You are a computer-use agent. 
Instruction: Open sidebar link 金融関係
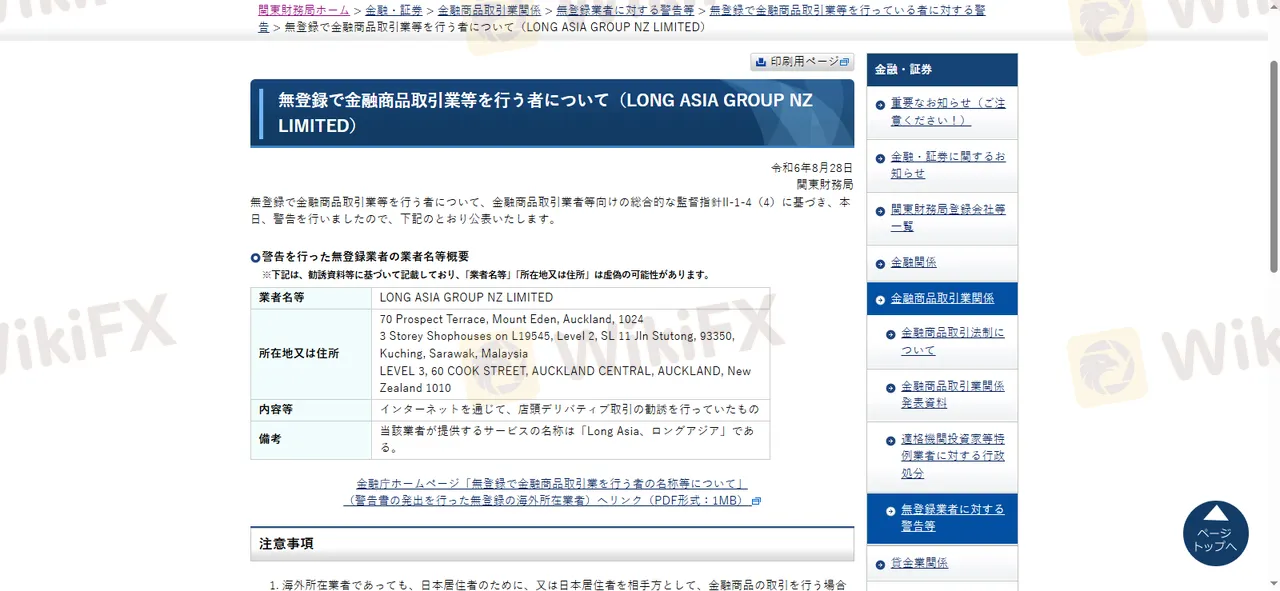914,263
